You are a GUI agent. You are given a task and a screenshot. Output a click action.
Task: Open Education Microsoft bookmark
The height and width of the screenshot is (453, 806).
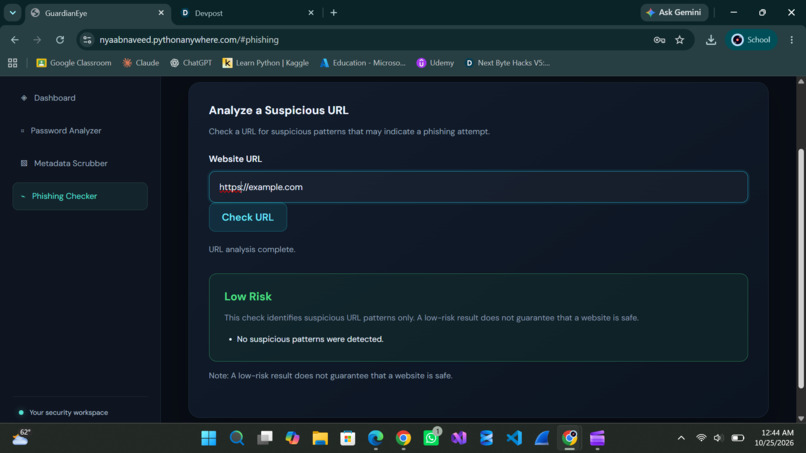(x=362, y=63)
